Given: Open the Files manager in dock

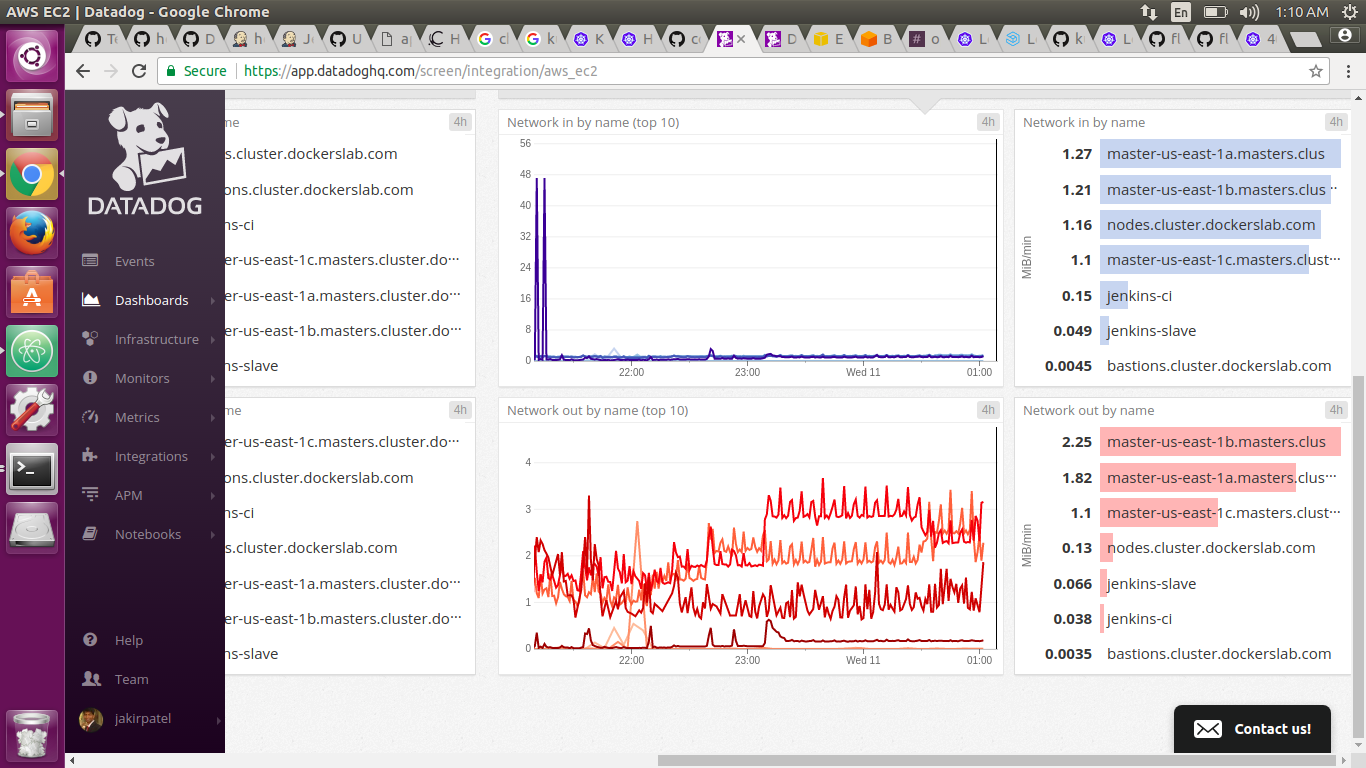Looking at the screenshot, I should (32, 116).
